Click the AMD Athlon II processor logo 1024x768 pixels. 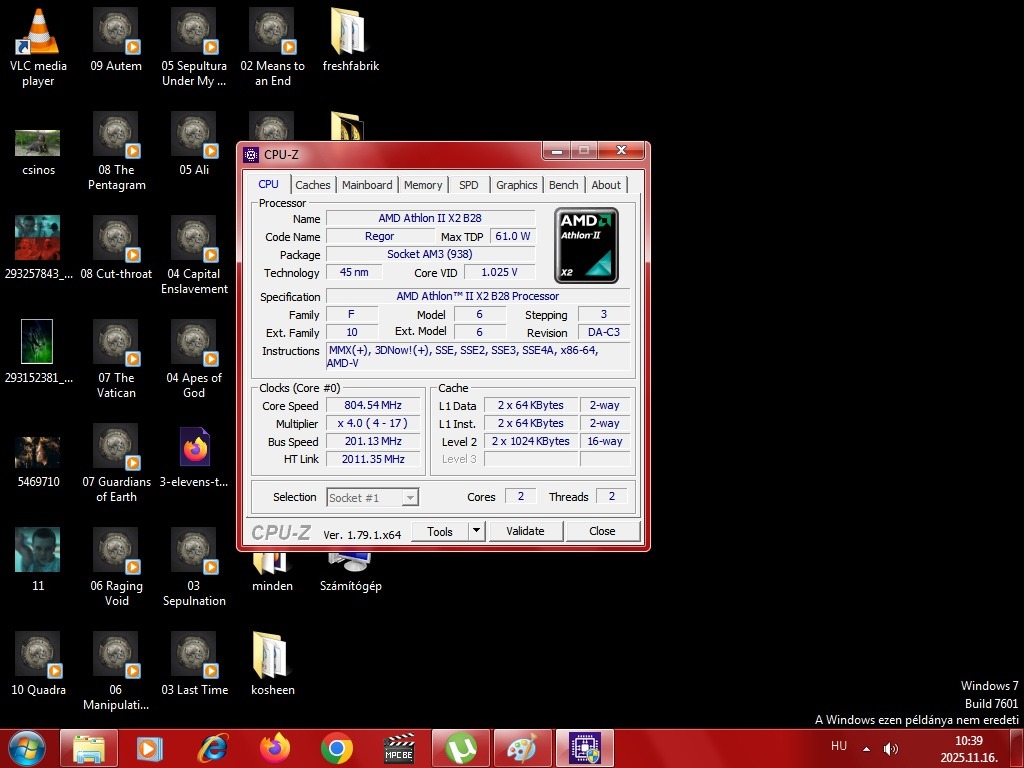coord(586,246)
